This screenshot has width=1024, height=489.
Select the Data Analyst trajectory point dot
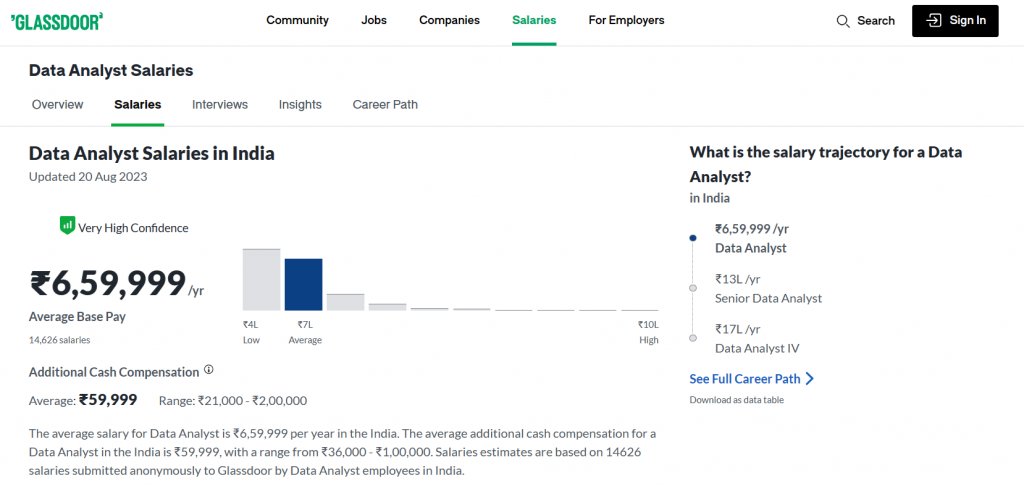click(x=693, y=238)
